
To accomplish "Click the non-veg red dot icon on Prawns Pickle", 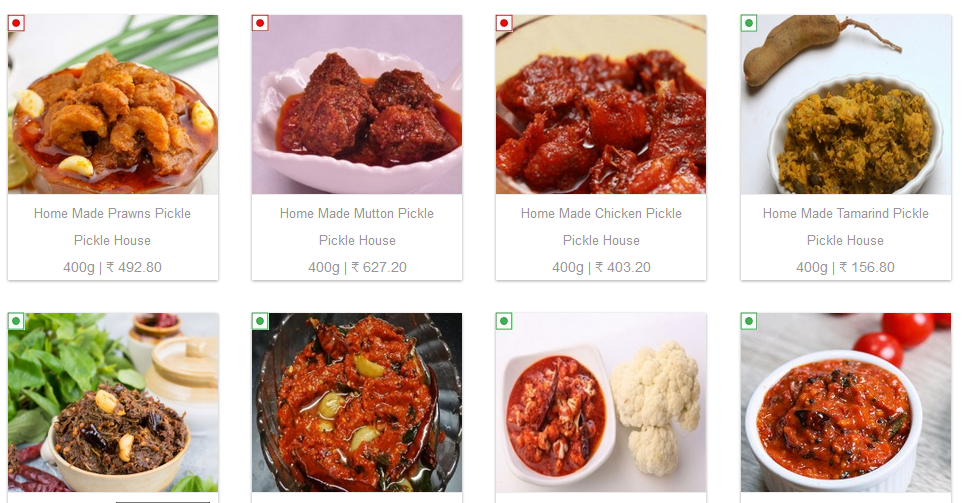I will click(16, 24).
